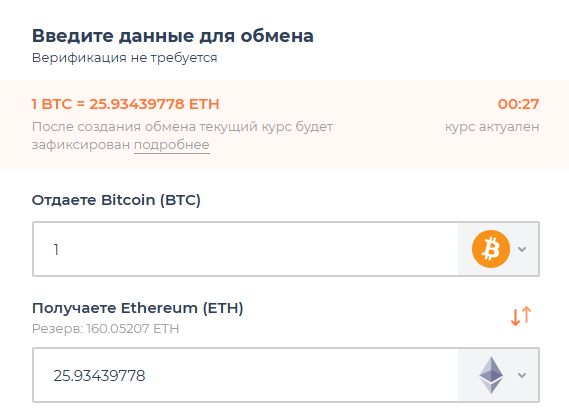This screenshot has height=413, width=569.
Task: Click the Введите данные для обмена heading
Action: (173, 36)
